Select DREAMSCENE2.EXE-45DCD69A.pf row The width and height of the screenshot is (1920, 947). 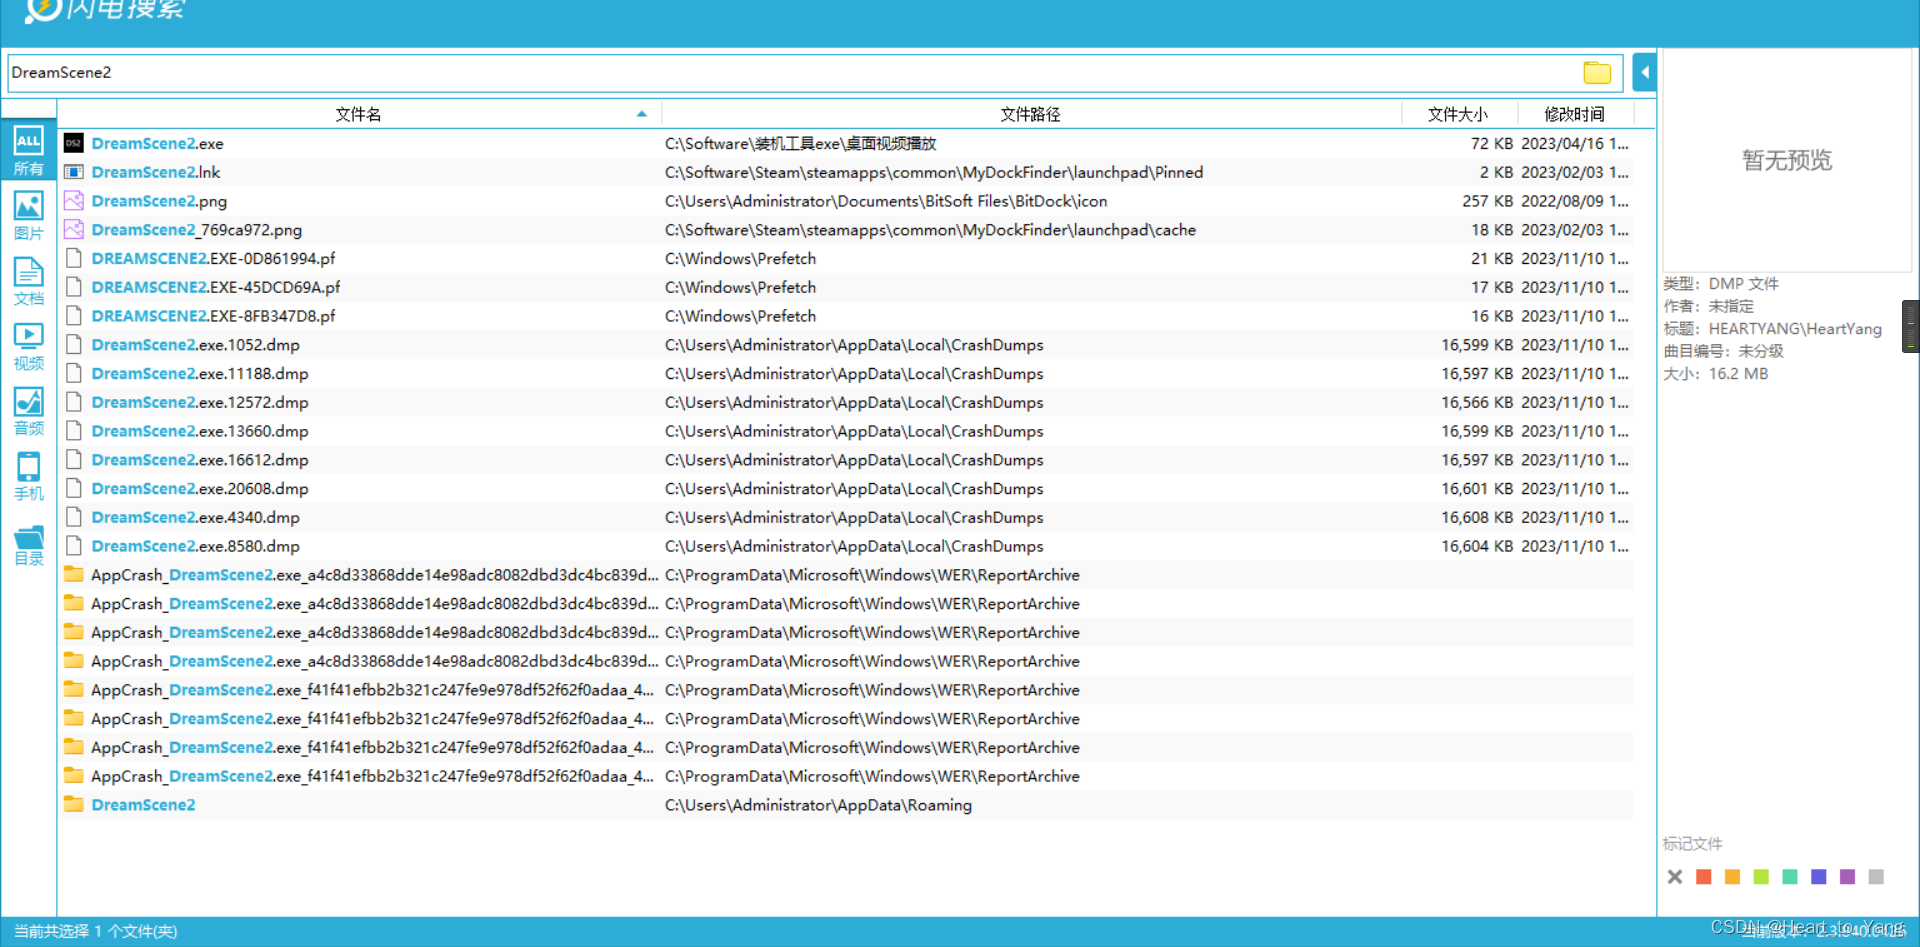coord(845,287)
